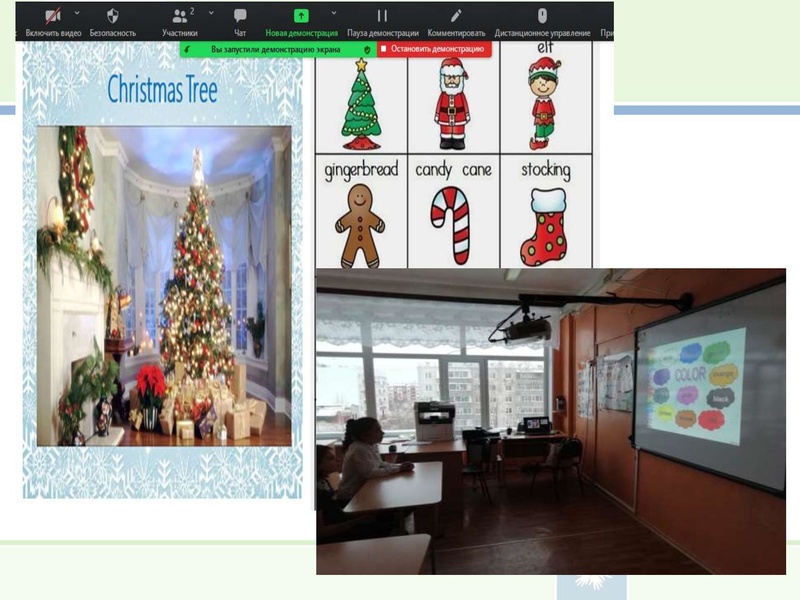Click the Дистанционное управление mouse icon
The image size is (800, 600).
pos(542,17)
